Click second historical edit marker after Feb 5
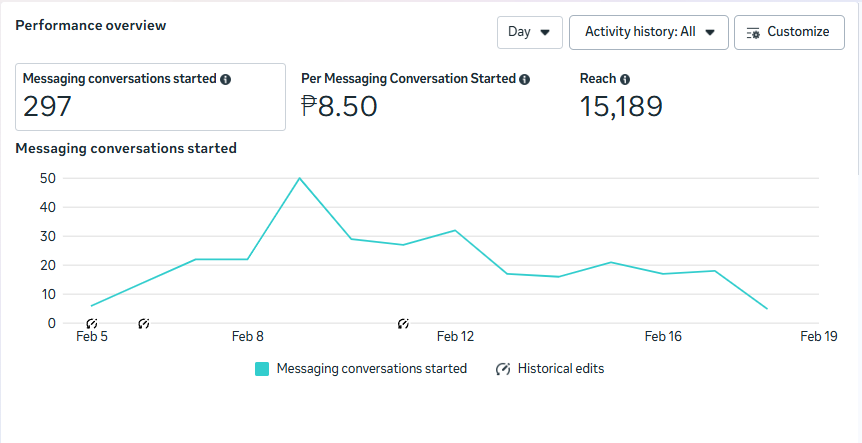The height and width of the screenshot is (443, 862). [x=144, y=324]
